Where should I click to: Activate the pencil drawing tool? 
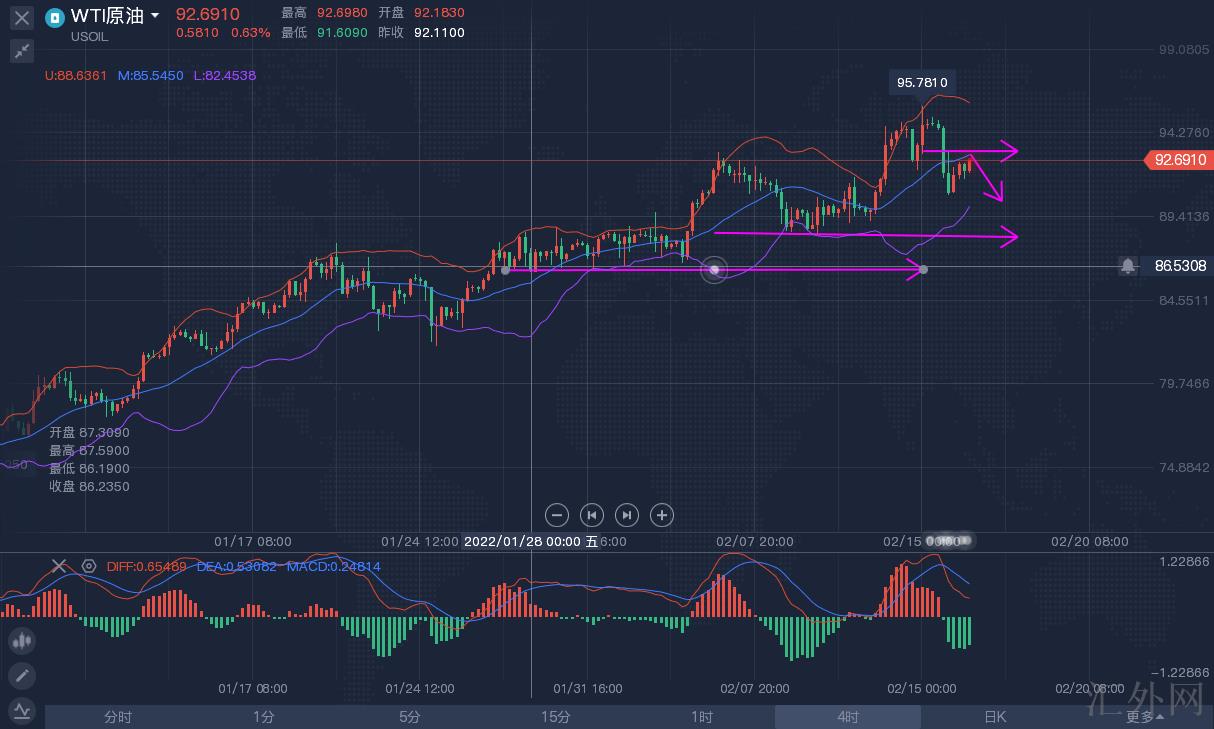point(22,675)
